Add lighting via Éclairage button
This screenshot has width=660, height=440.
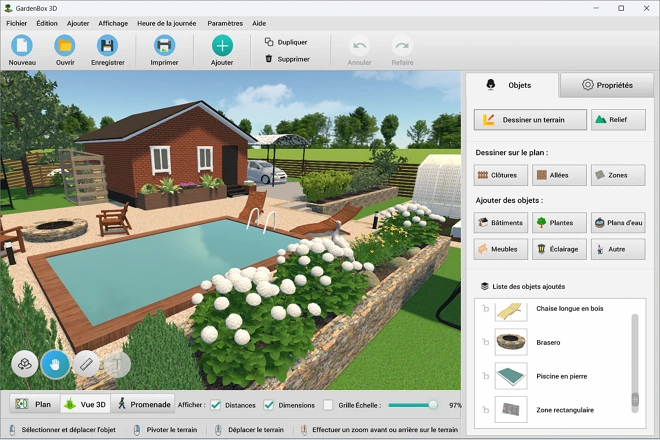coord(559,249)
